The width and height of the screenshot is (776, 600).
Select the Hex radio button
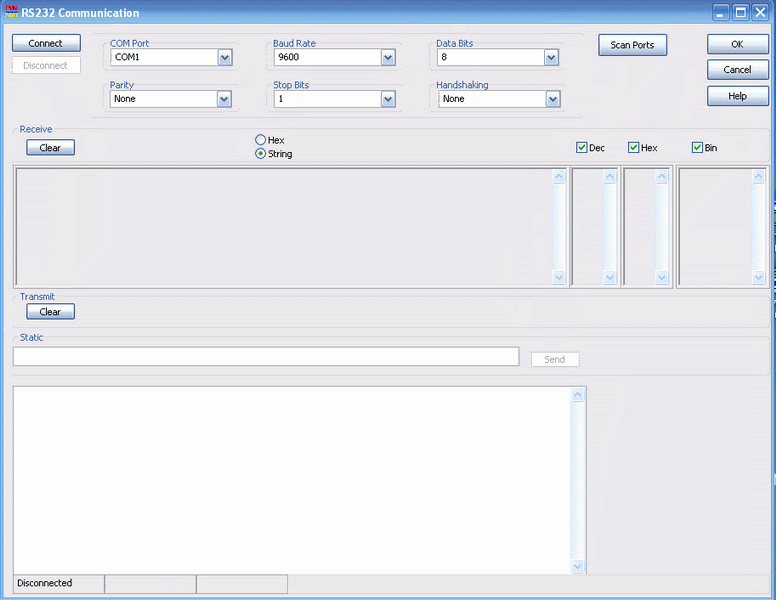tap(261, 140)
